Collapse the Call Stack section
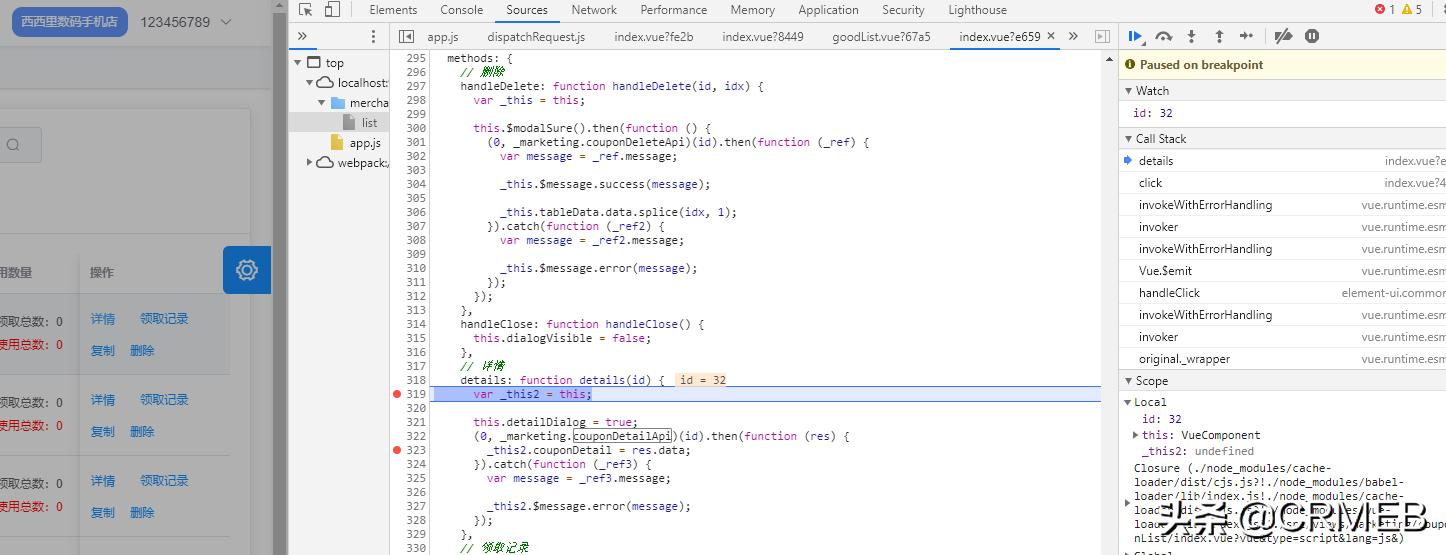The image size is (1446, 555). click(x=1127, y=139)
